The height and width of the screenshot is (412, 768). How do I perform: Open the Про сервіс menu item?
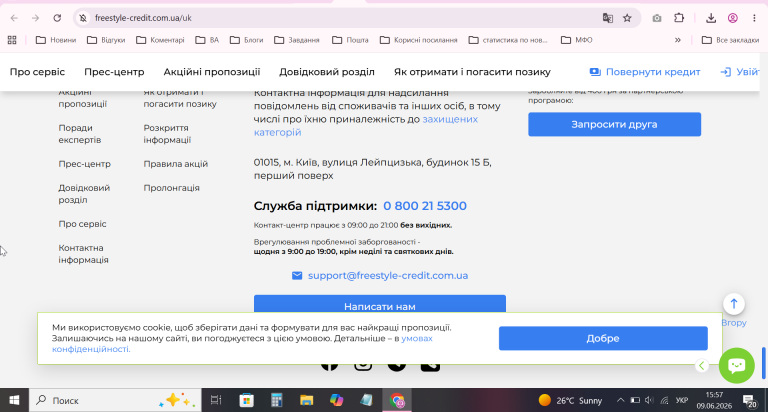[37, 72]
